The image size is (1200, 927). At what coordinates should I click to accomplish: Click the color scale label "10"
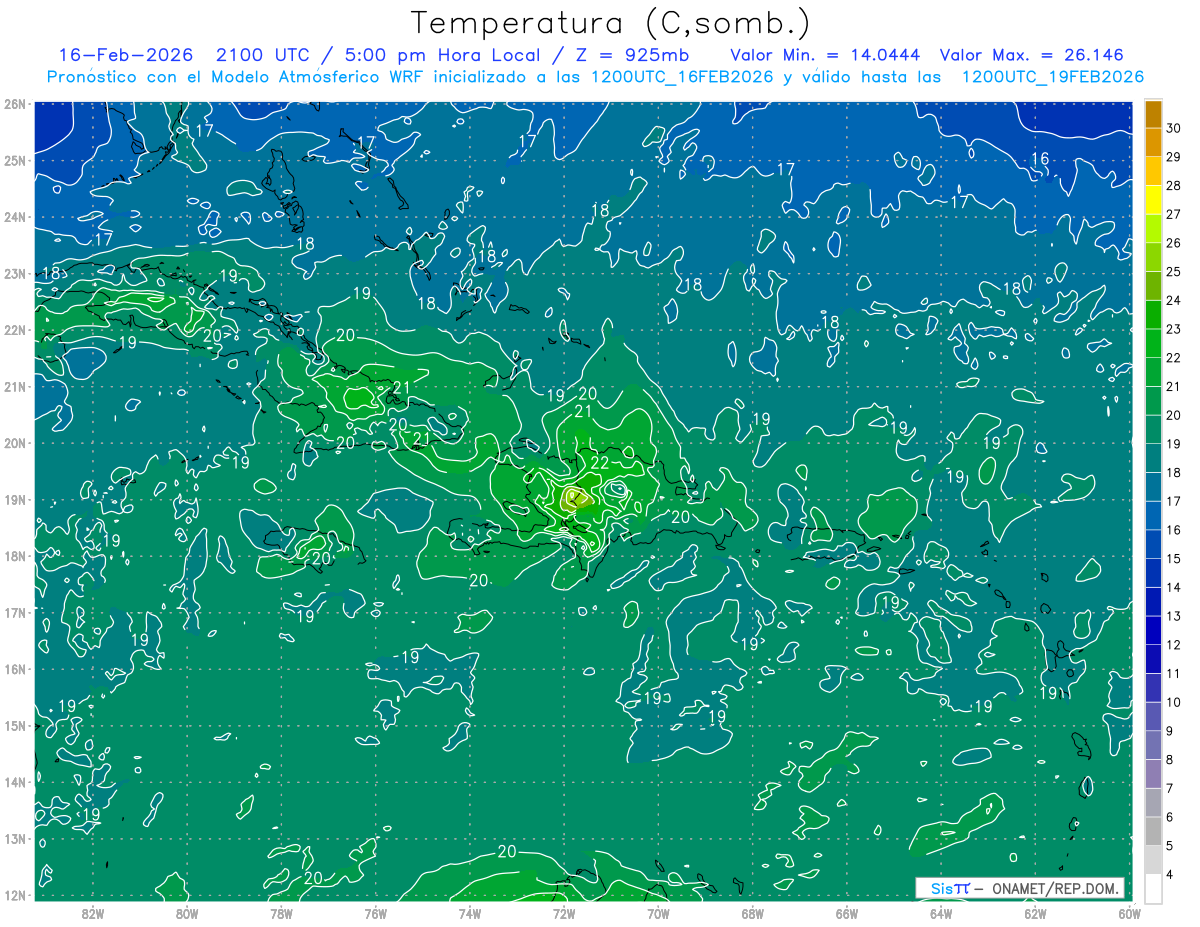1174,702
